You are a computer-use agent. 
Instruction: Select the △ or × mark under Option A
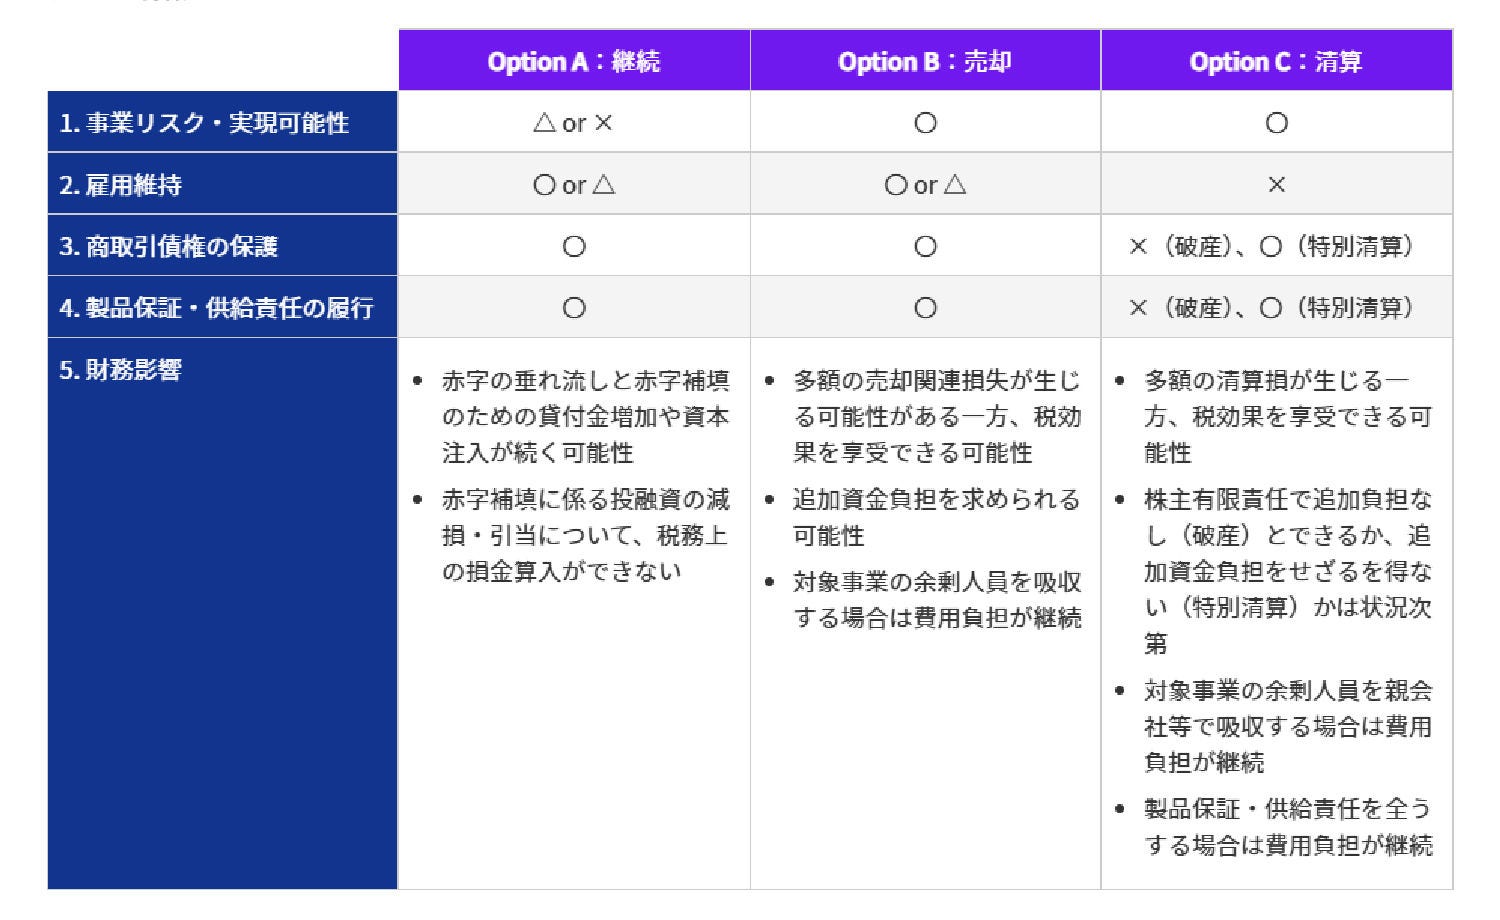574,122
